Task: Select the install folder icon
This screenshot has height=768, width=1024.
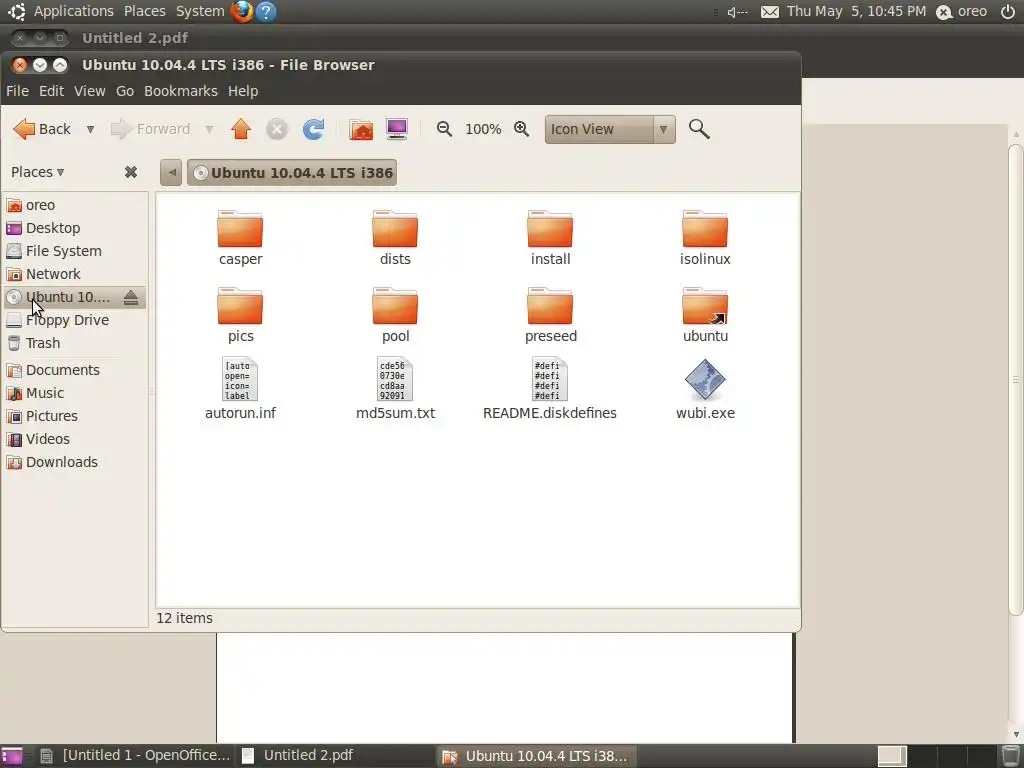Action: click(x=550, y=229)
